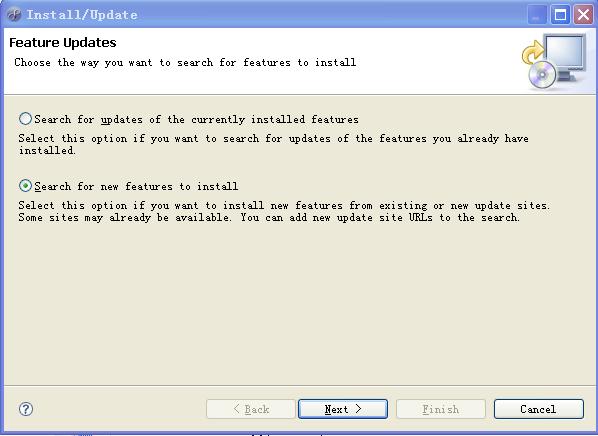598x436 pixels.
Task: Dismiss the wizard using the Cancel button
Action: [539, 409]
